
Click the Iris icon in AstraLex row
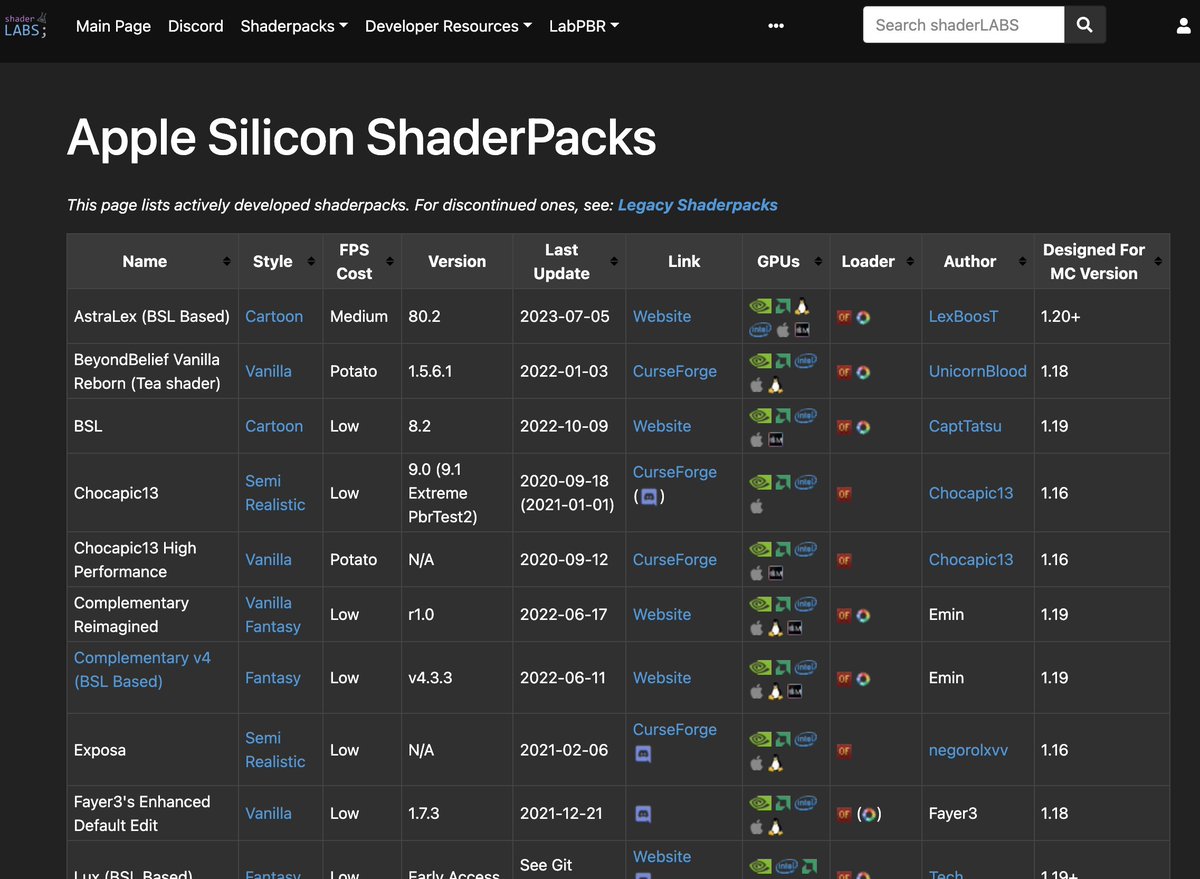click(863, 317)
